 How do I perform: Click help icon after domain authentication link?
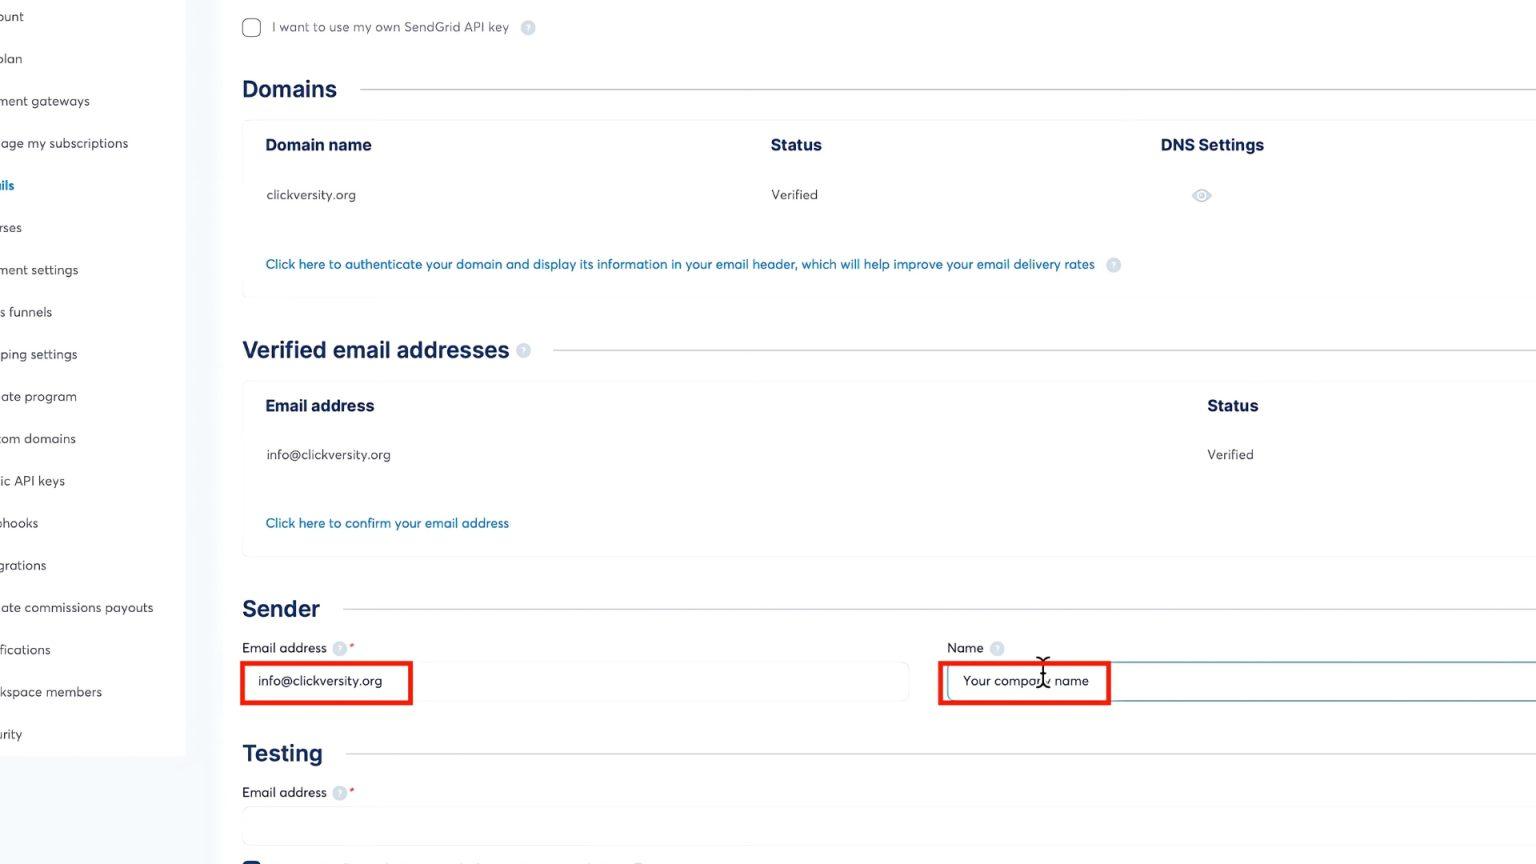(1112, 264)
